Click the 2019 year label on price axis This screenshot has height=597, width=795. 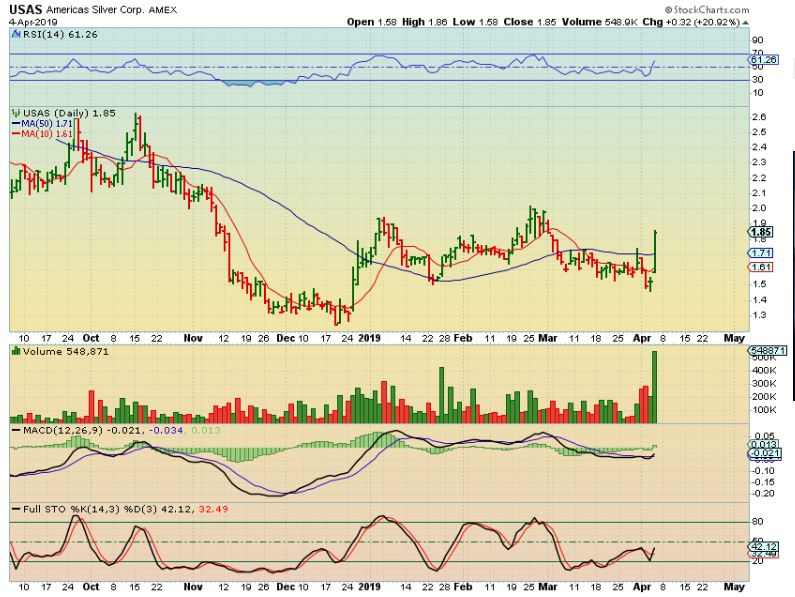click(371, 338)
